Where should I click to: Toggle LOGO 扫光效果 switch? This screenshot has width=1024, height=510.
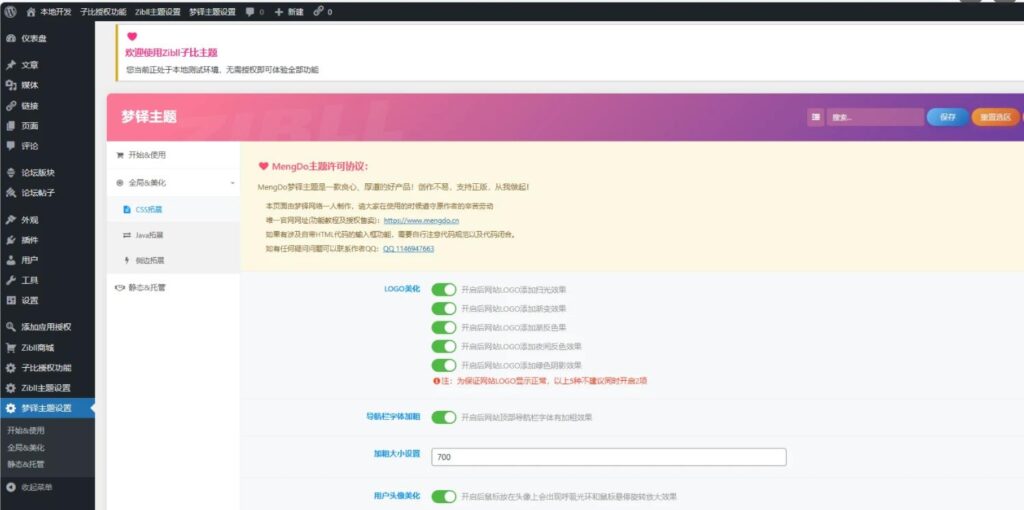click(443, 289)
